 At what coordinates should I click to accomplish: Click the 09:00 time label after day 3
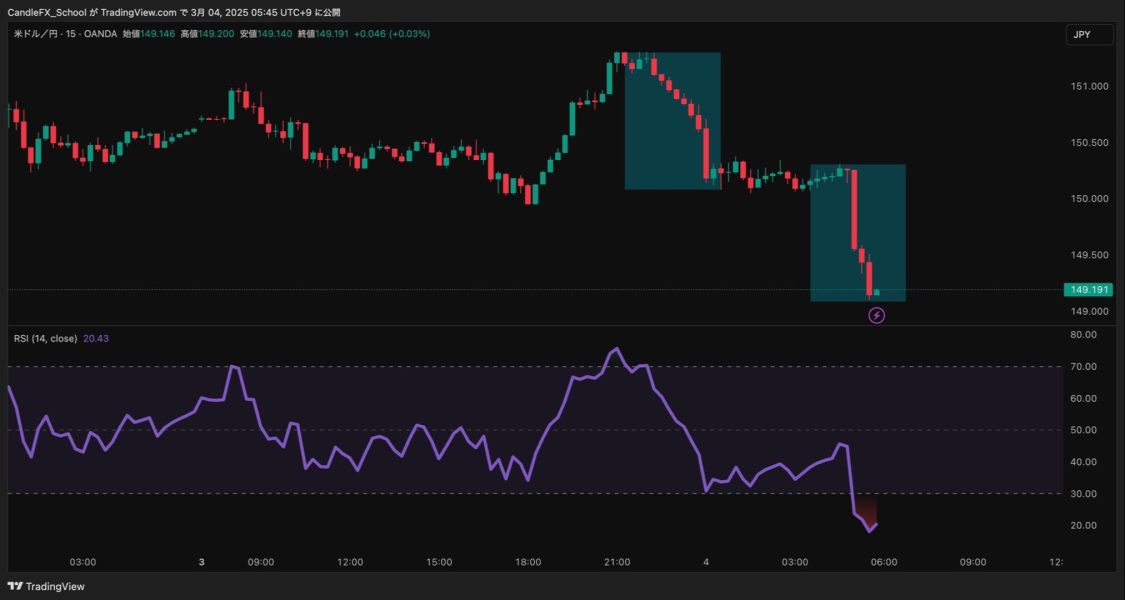pos(260,562)
